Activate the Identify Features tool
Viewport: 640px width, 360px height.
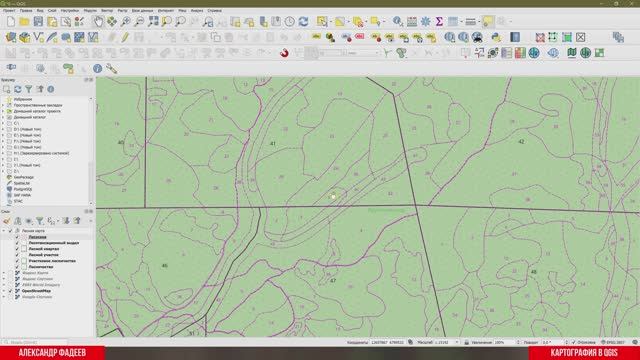[398, 22]
